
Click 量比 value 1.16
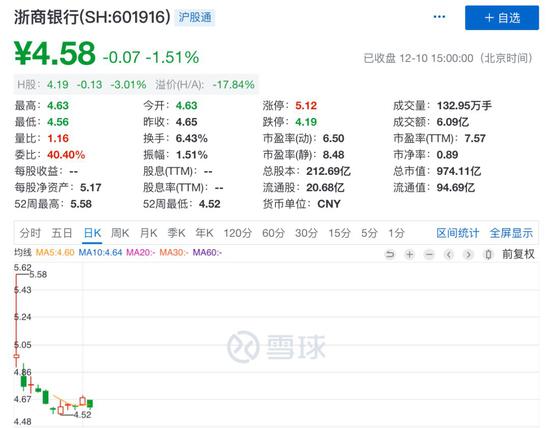point(58,138)
